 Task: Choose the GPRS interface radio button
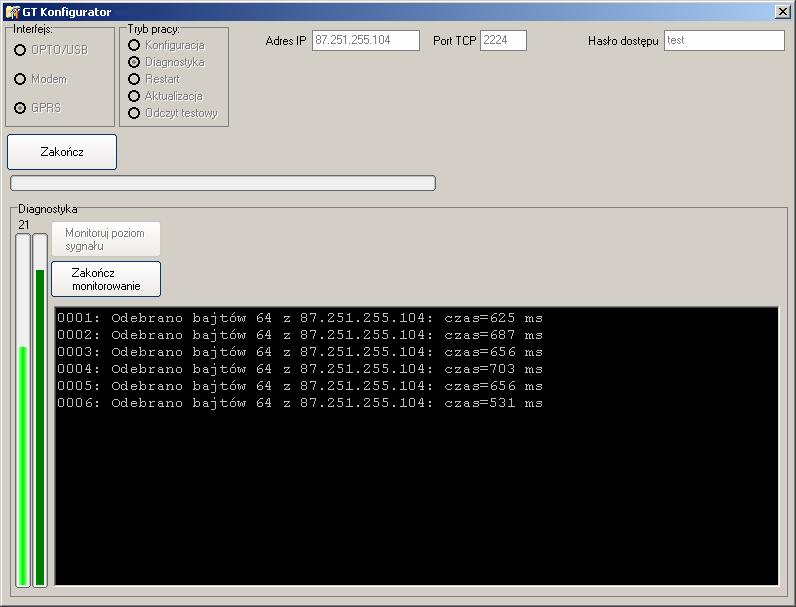point(20,108)
